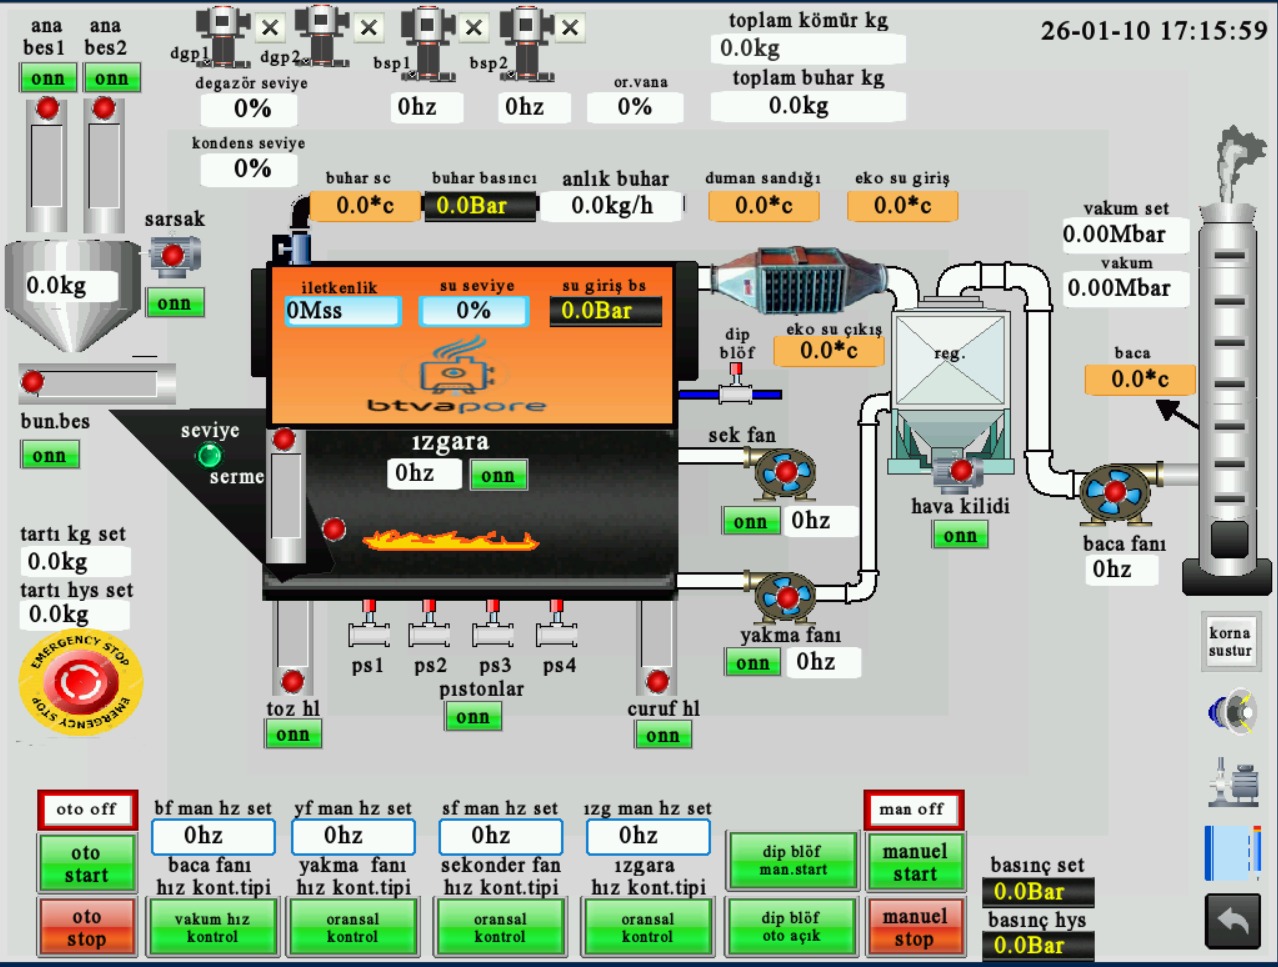Click the baca fanı blower icon
Screen dimensions: 1278x967
point(1114,493)
